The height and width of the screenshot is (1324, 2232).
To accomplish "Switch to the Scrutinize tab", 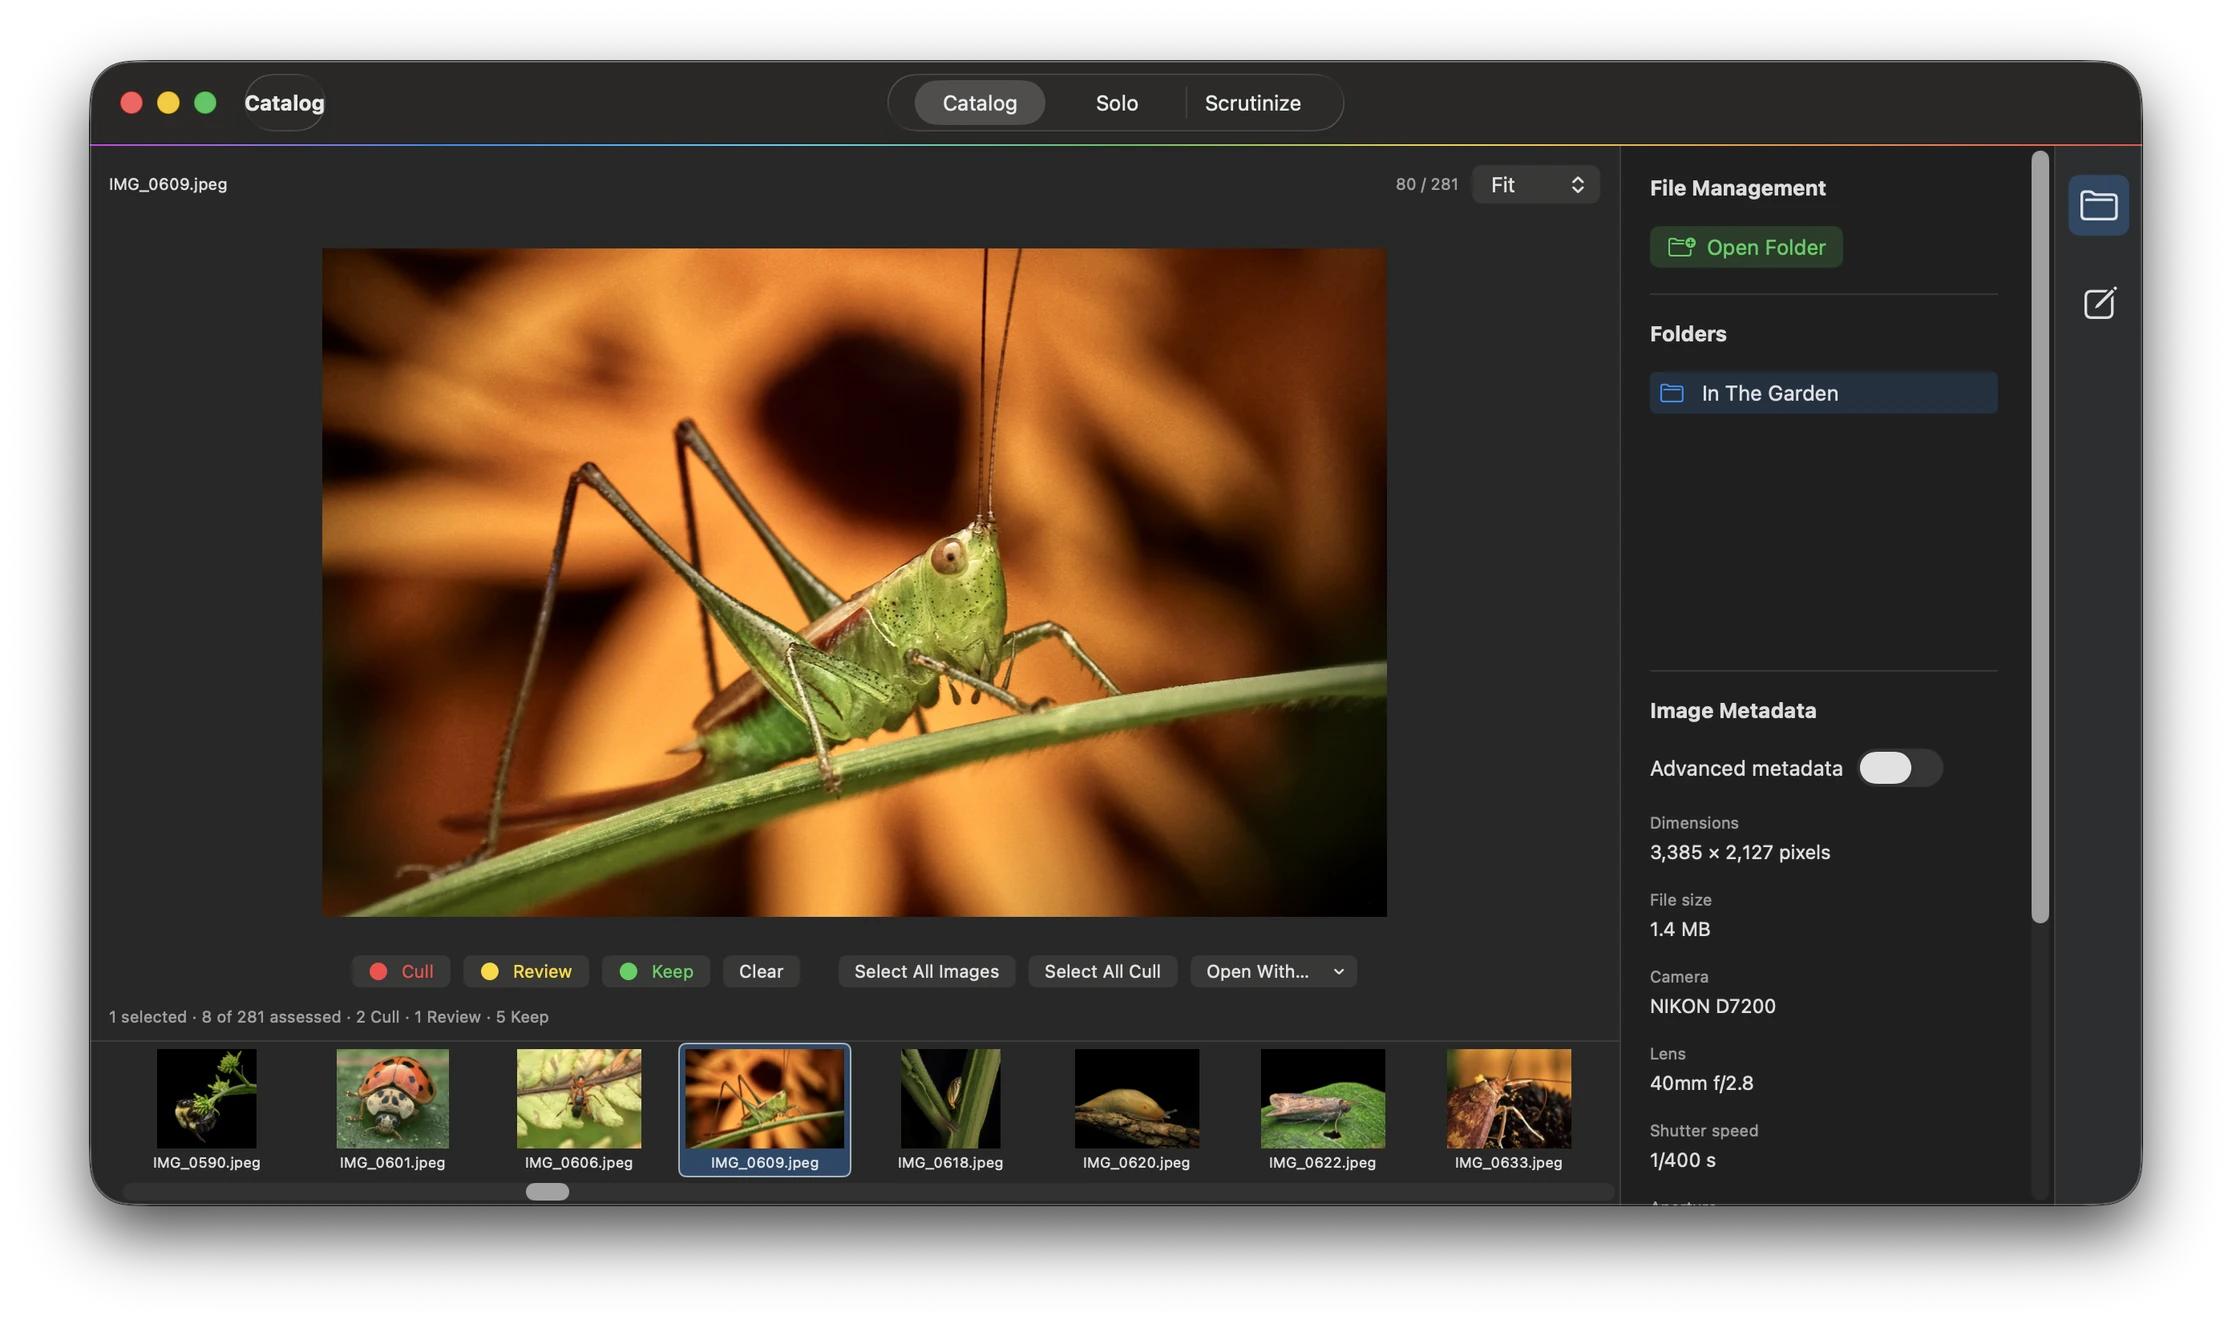I will pyautogui.click(x=1252, y=103).
